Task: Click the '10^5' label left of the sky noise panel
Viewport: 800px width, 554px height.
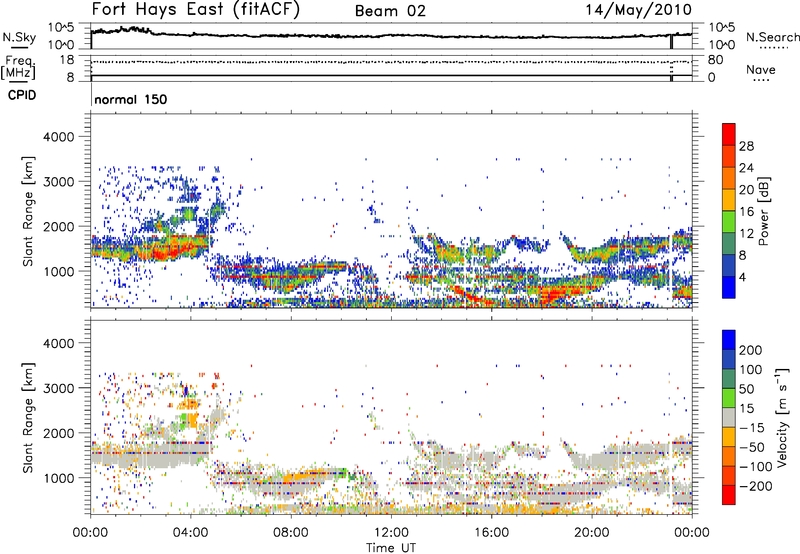Action: [61, 28]
